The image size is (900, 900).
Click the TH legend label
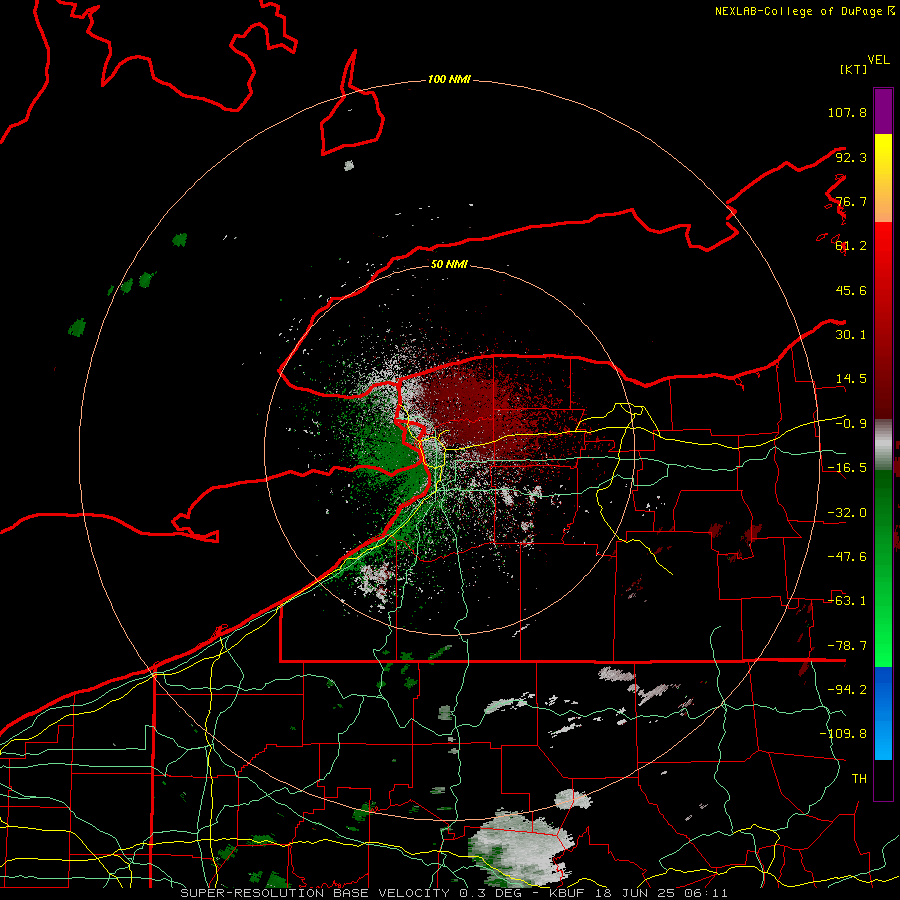tap(859, 779)
